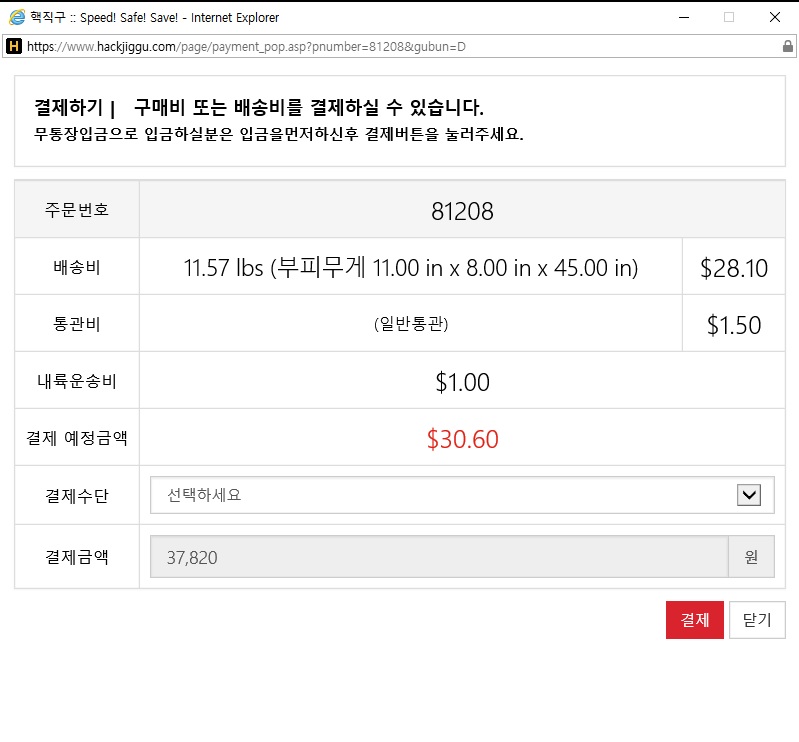This screenshot has width=799, height=742.
Task: Click the Internet Explorer logo in title bar
Action: click(x=16, y=17)
